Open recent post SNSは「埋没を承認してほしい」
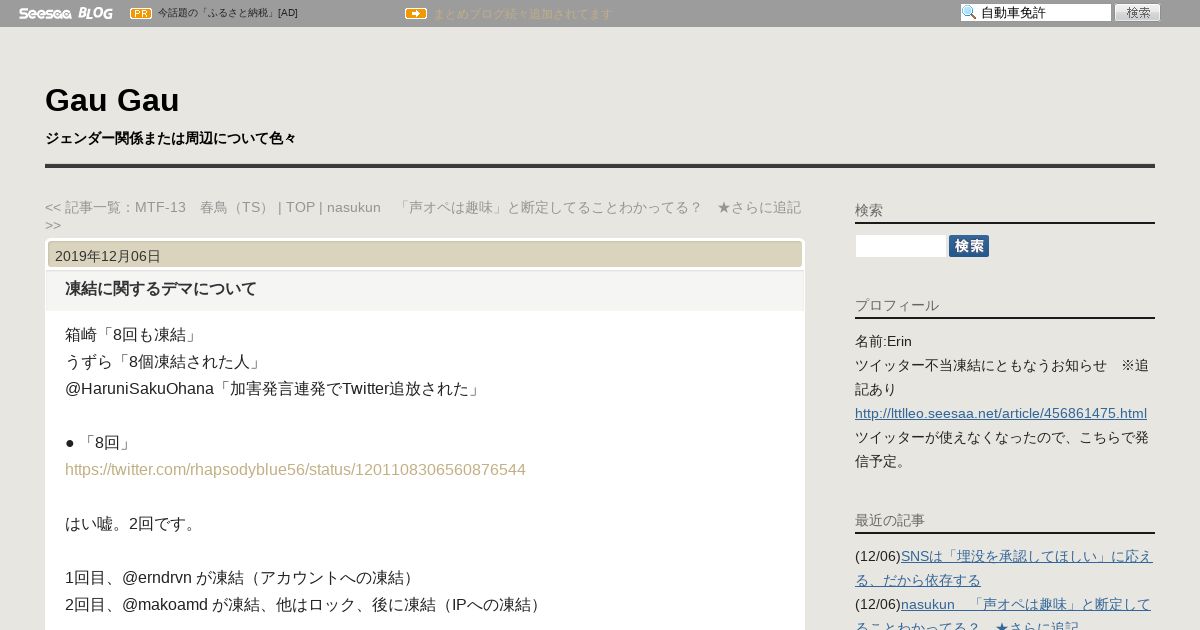Viewport: 1200px width, 630px height. (x=1004, y=567)
